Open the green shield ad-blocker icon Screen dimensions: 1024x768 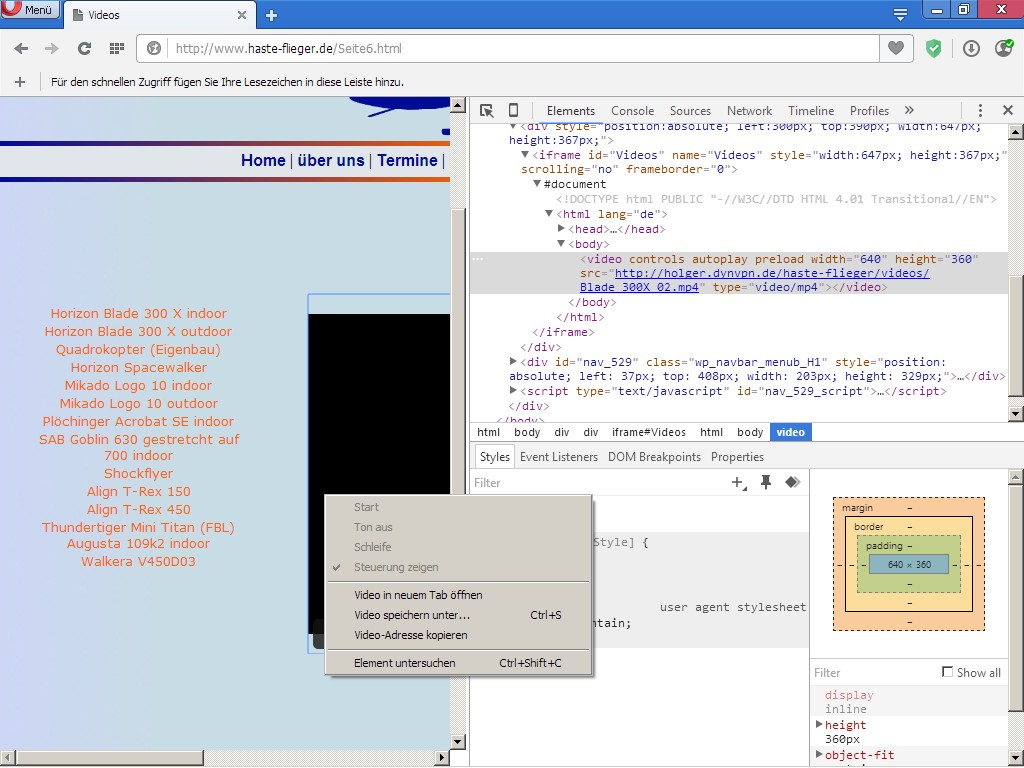pyautogui.click(x=934, y=48)
